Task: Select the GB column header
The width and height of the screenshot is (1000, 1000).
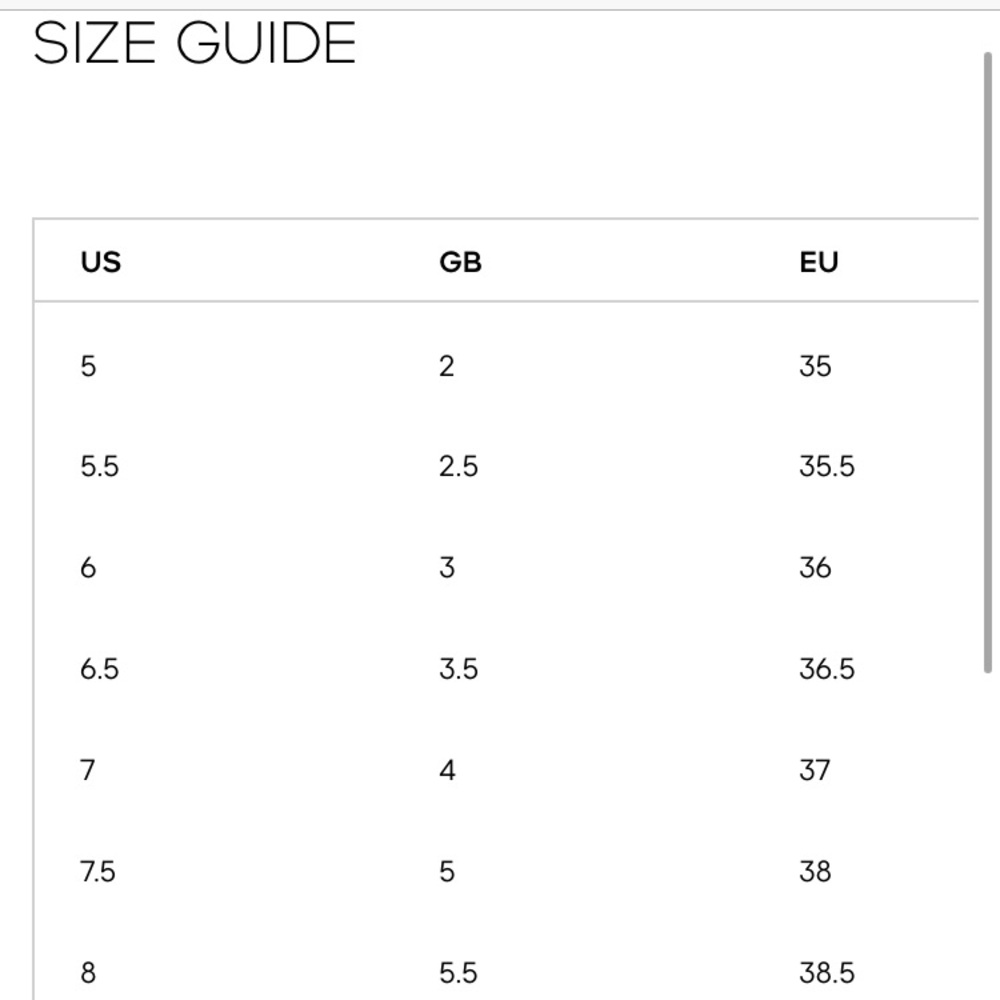Action: (460, 262)
